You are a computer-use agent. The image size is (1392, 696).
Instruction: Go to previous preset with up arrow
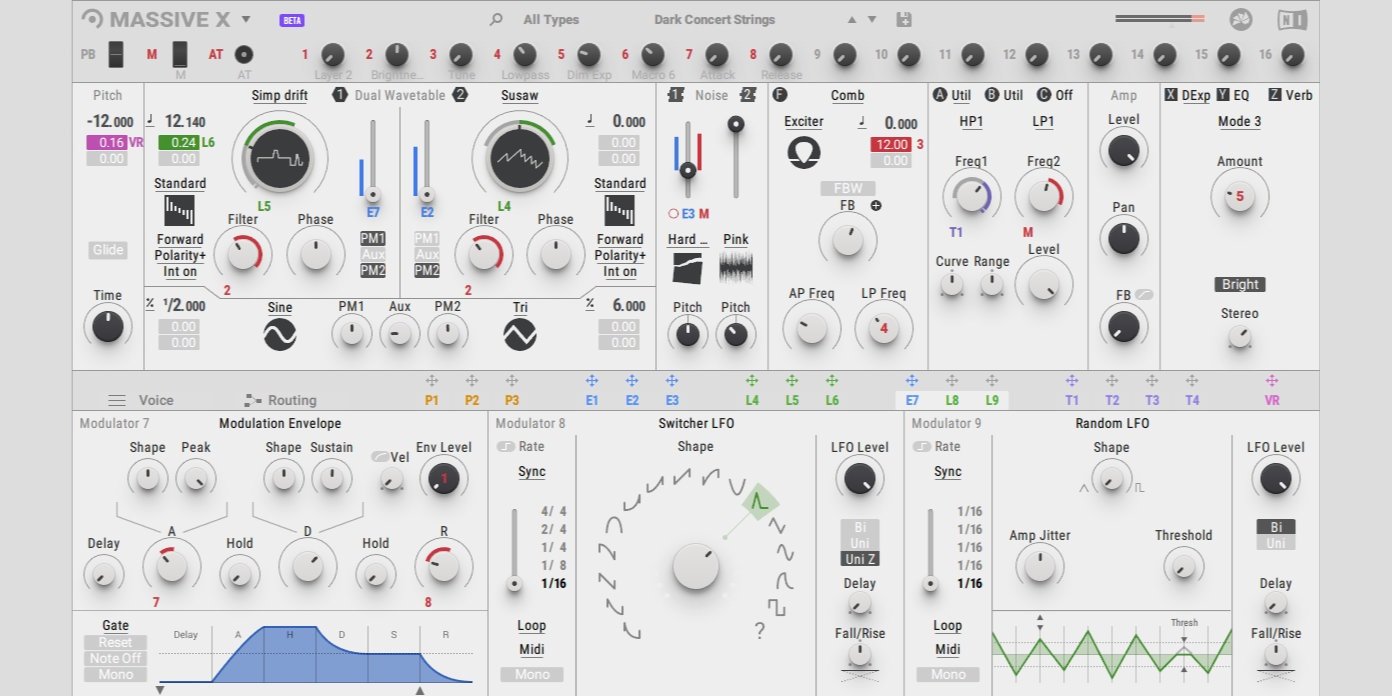(x=852, y=20)
